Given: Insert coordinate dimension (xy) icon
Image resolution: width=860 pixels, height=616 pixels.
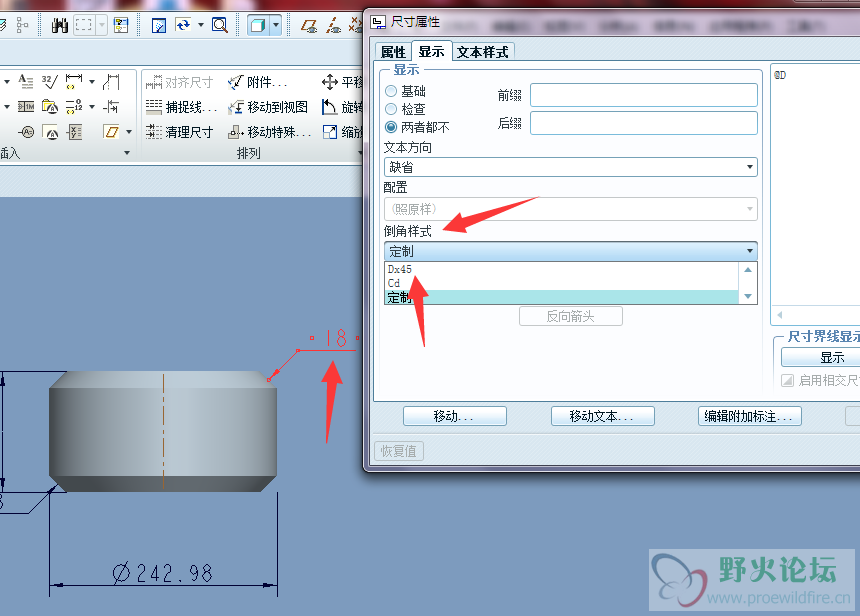Looking at the screenshot, I should [x=75, y=132].
